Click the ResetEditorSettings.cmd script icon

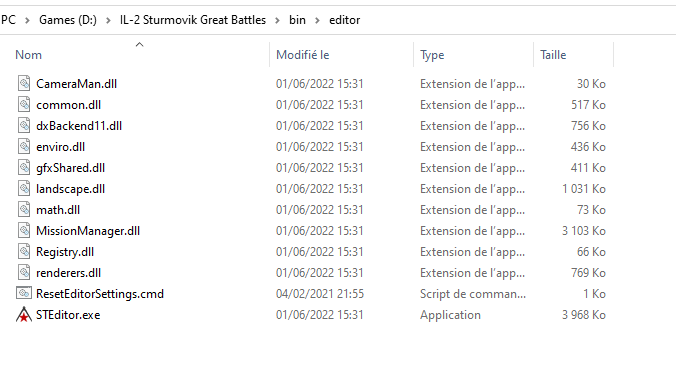[24, 294]
